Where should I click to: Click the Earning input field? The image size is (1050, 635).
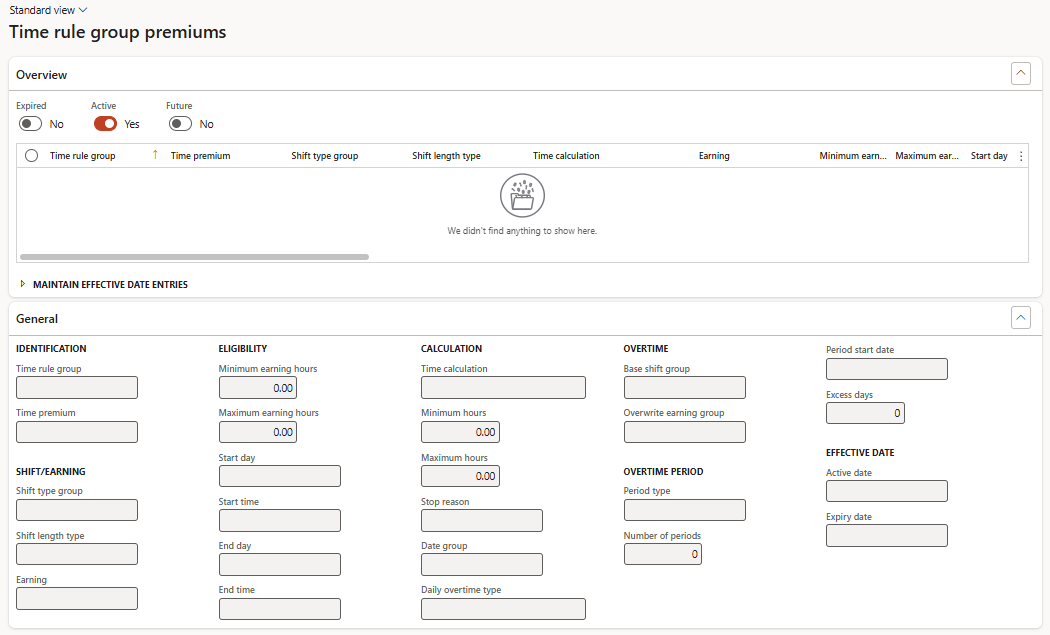click(x=77, y=598)
